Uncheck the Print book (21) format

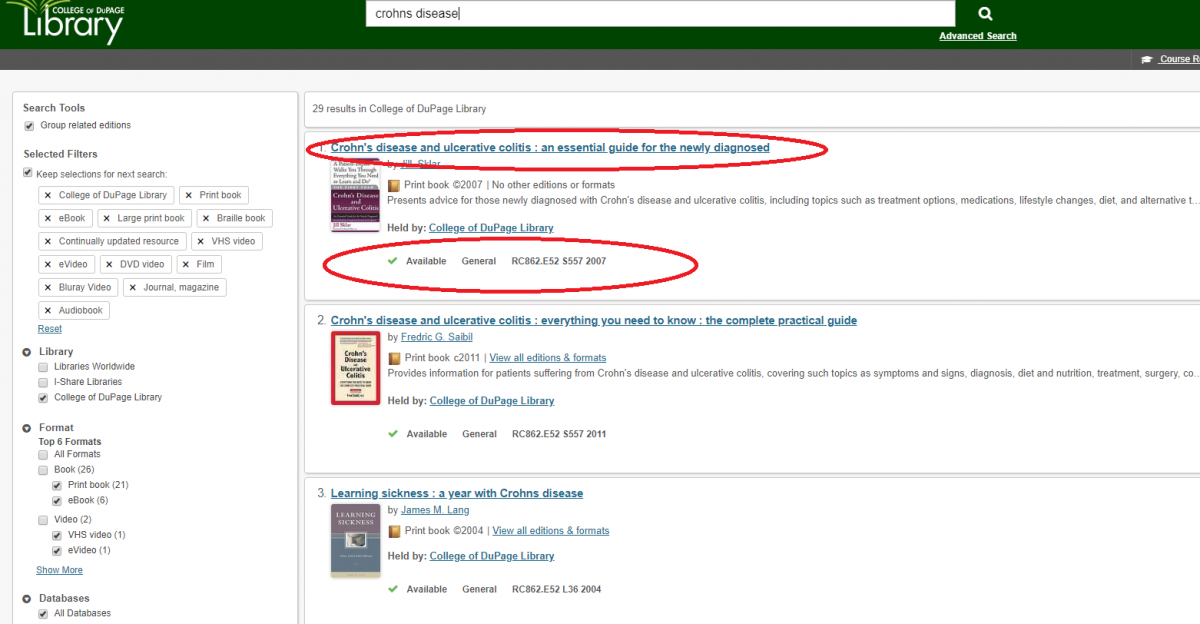point(57,485)
